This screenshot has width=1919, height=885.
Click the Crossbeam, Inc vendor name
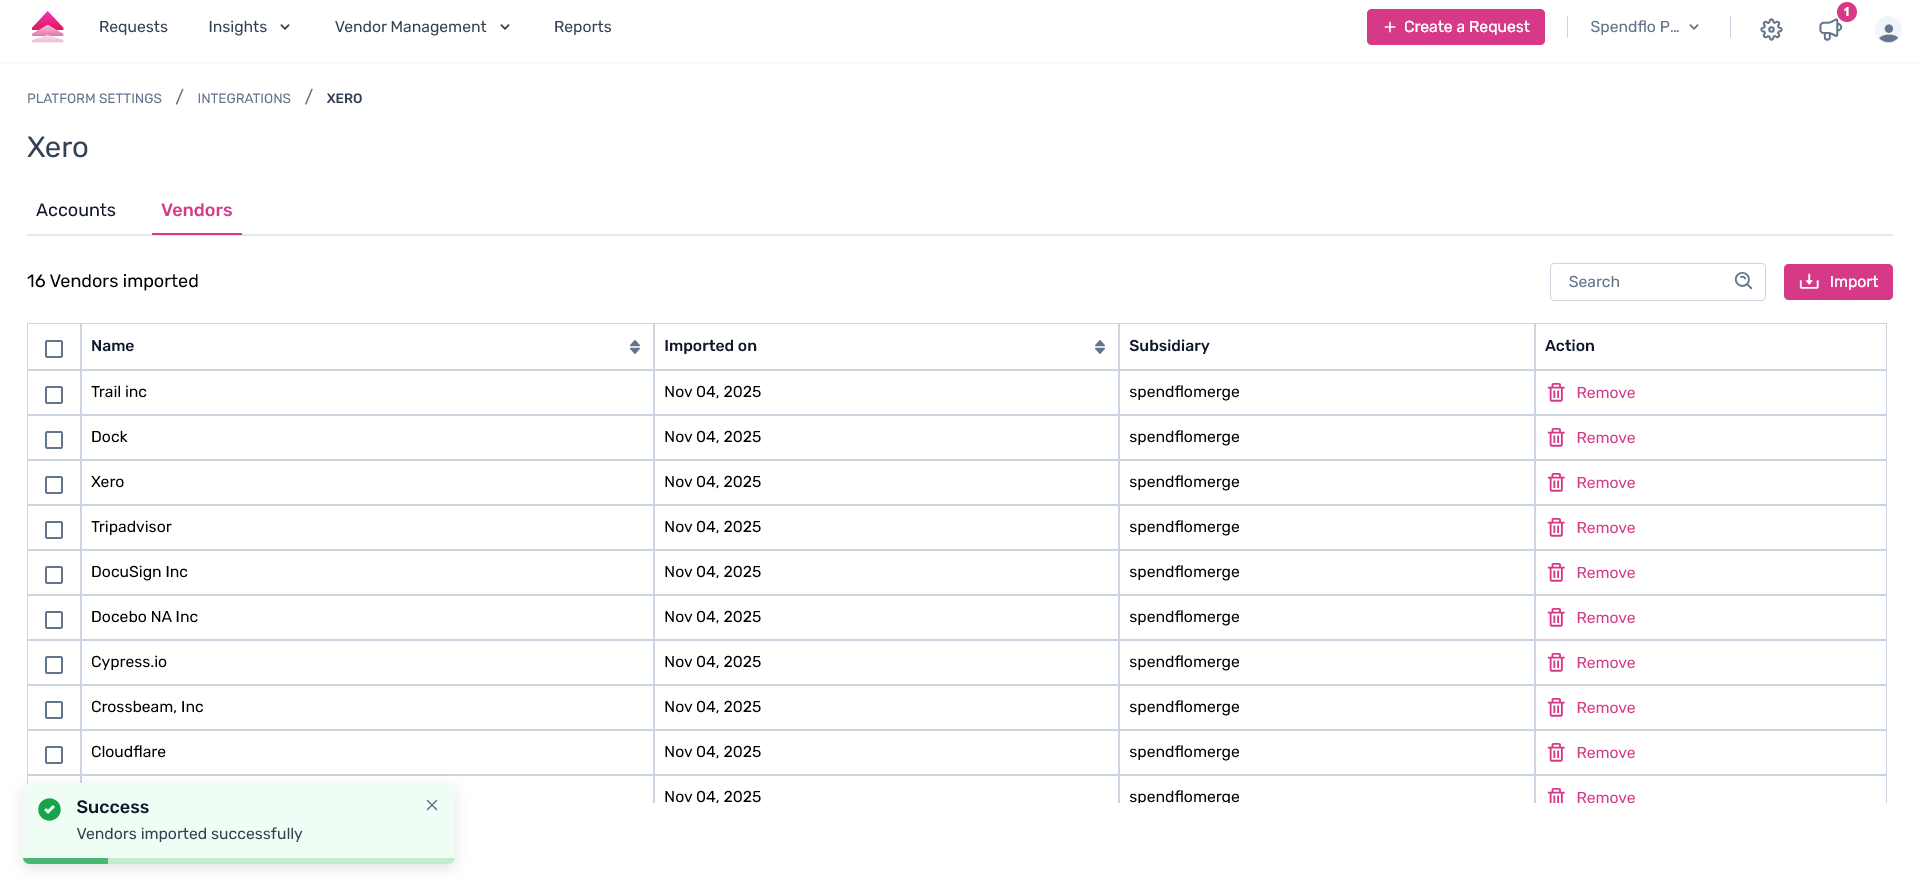click(147, 707)
